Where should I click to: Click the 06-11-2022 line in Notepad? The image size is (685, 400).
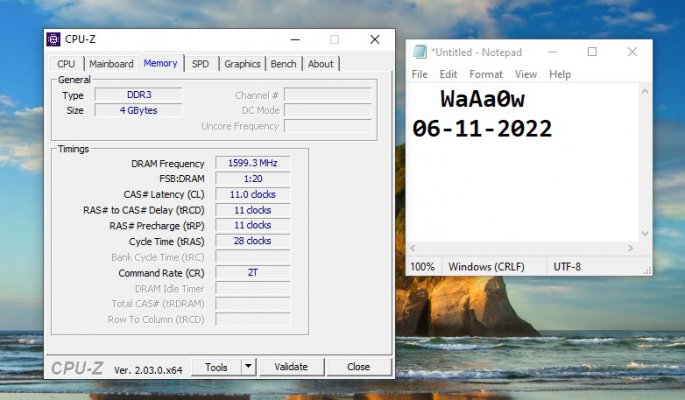(x=482, y=129)
